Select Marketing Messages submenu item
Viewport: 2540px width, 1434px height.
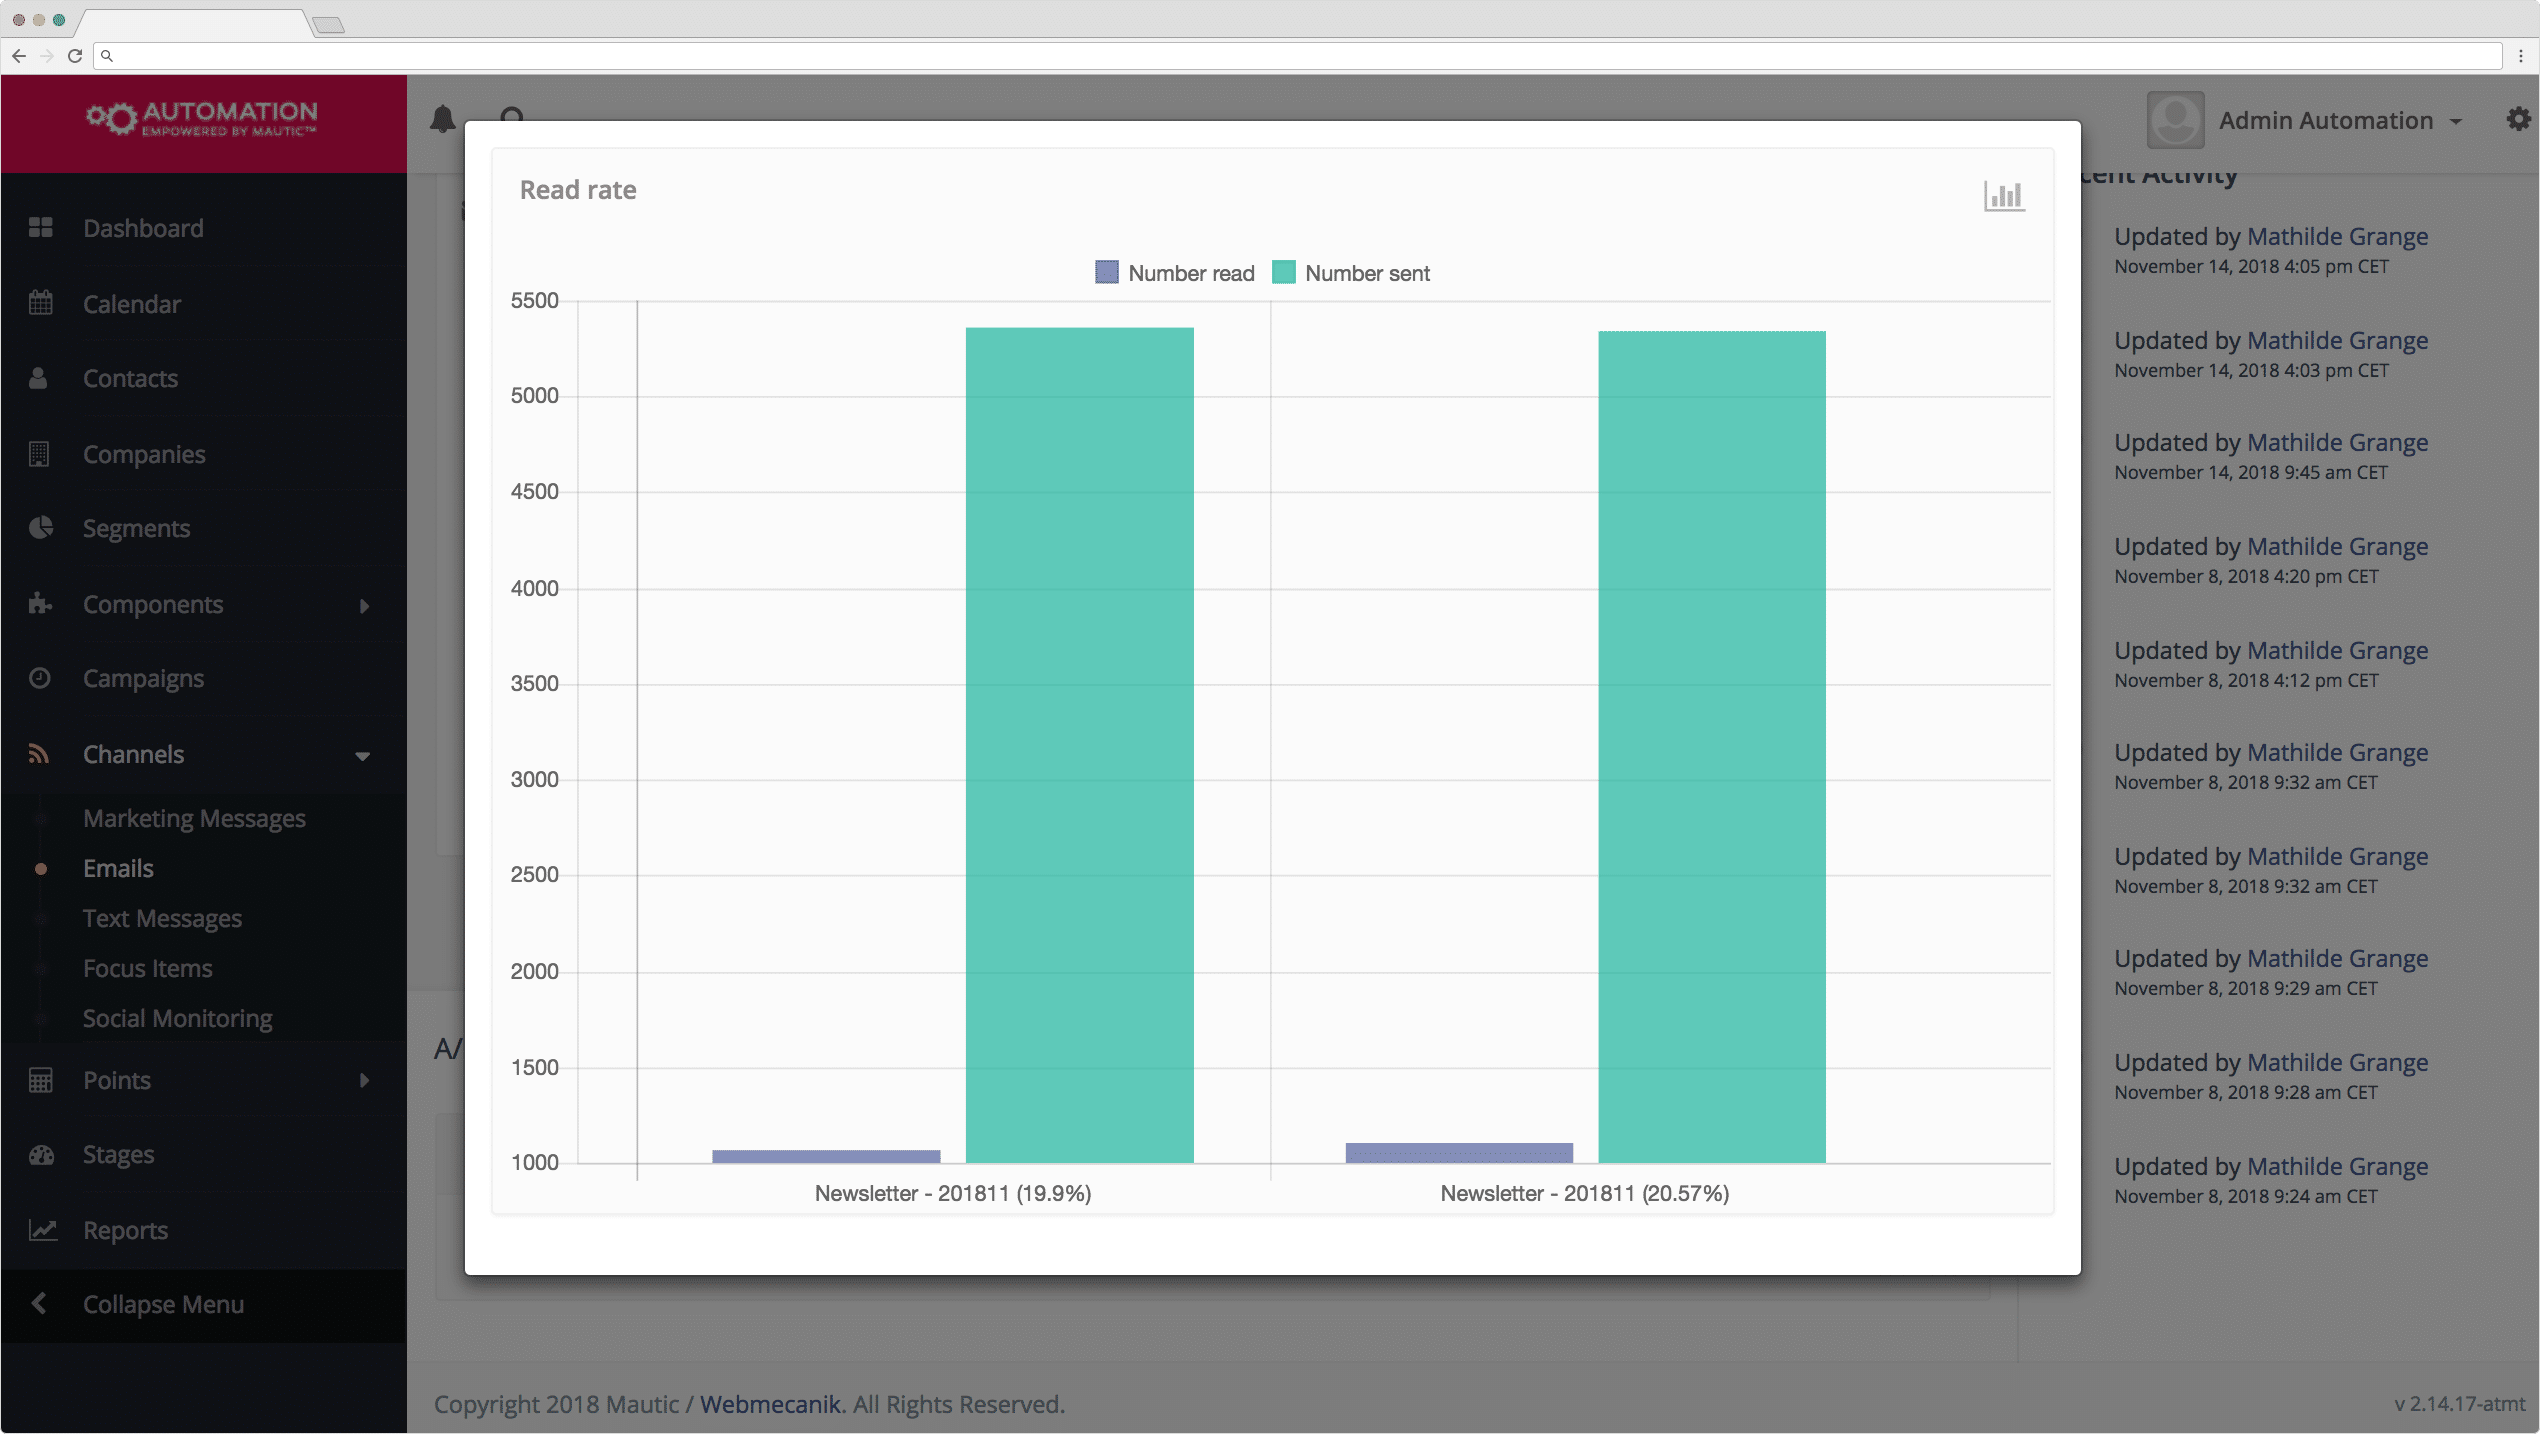pos(194,818)
